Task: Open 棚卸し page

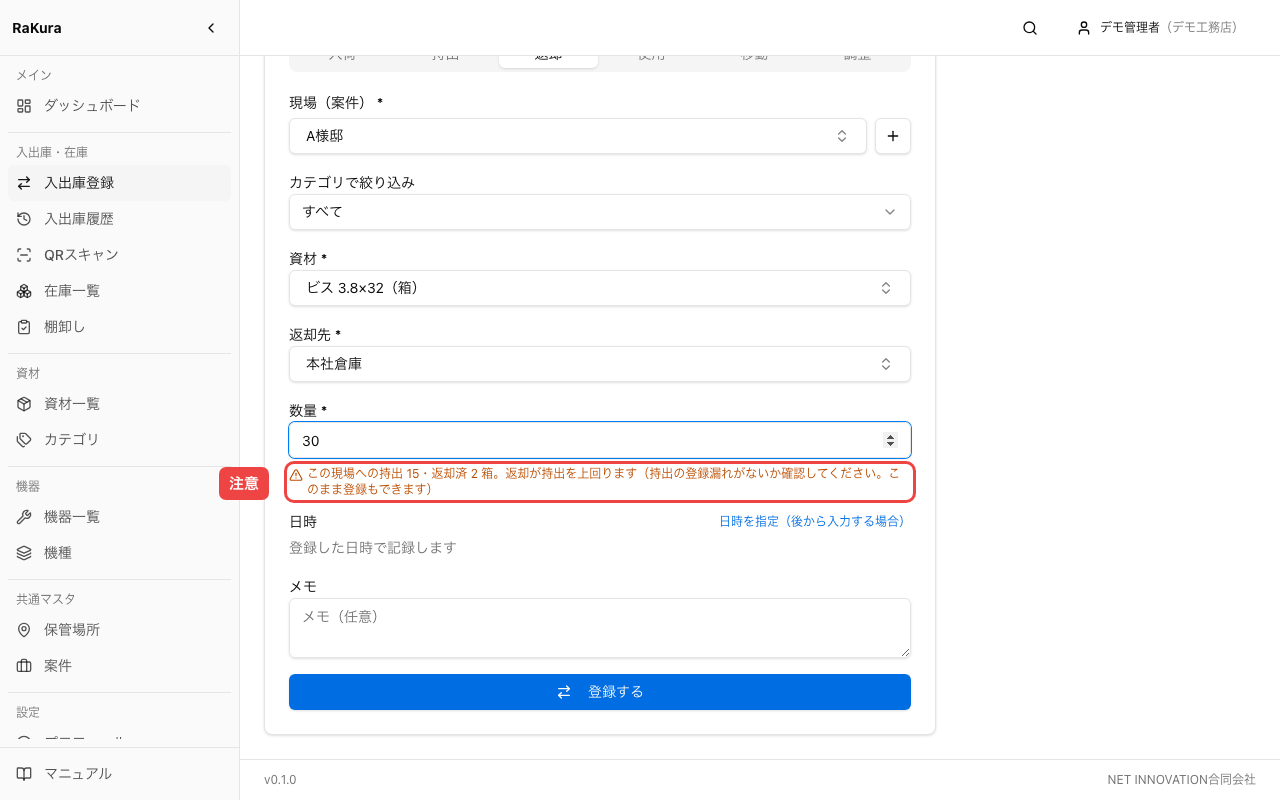Action: [x=119, y=327]
